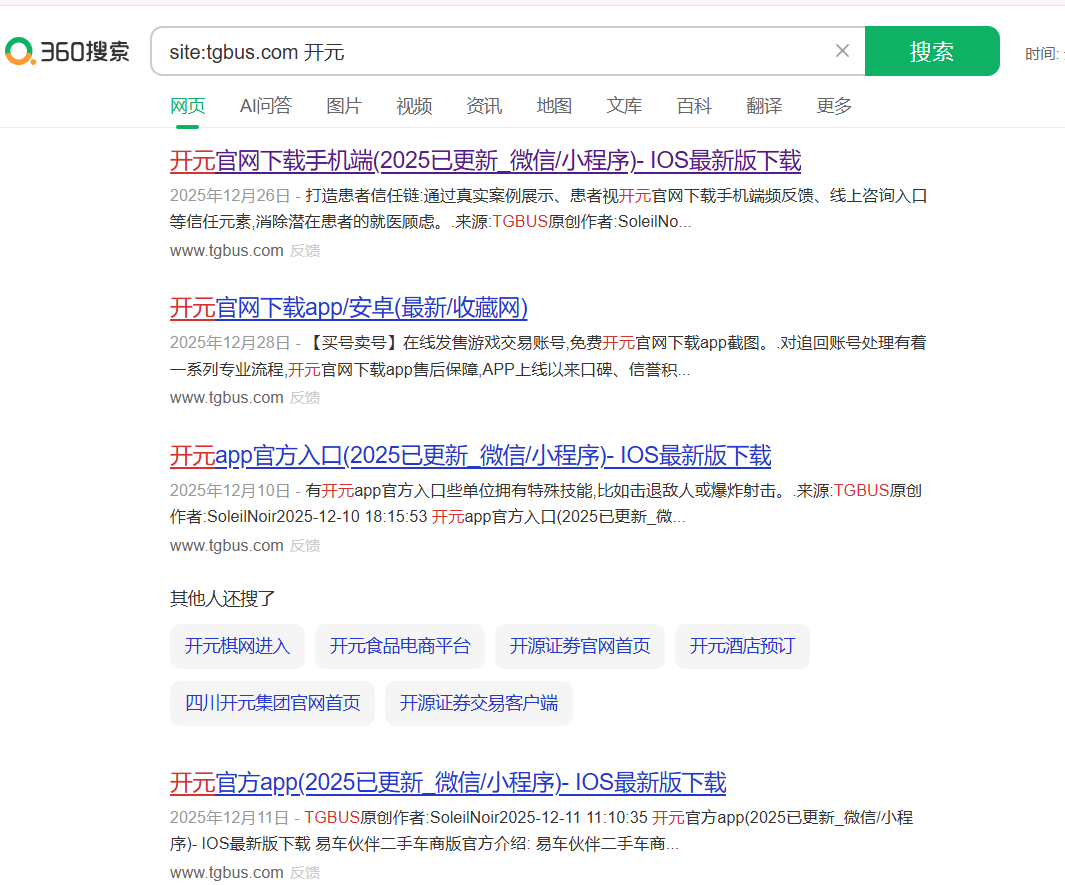Select suggestion 开元酒店预订
The height and width of the screenshot is (885, 1065).
pyautogui.click(x=742, y=646)
